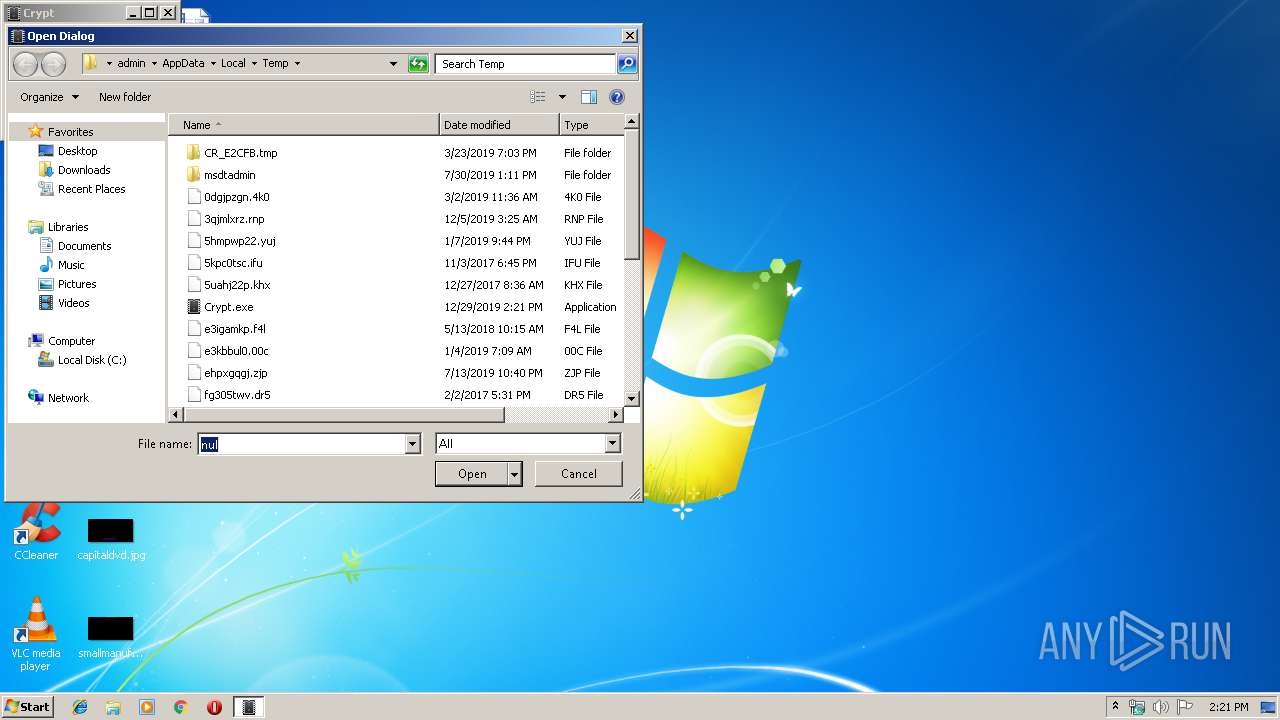Expand the Open button split arrow
This screenshot has width=1280, height=720.
coord(515,474)
